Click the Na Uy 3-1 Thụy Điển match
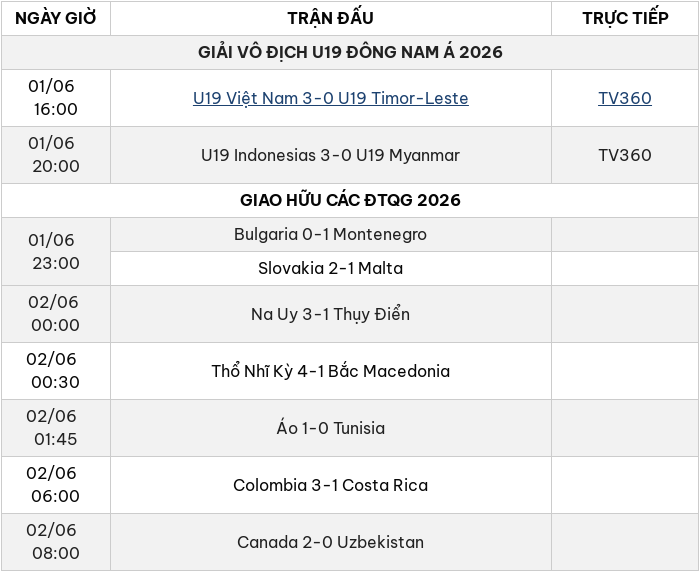Viewport: 700px width, 572px height. (x=330, y=314)
